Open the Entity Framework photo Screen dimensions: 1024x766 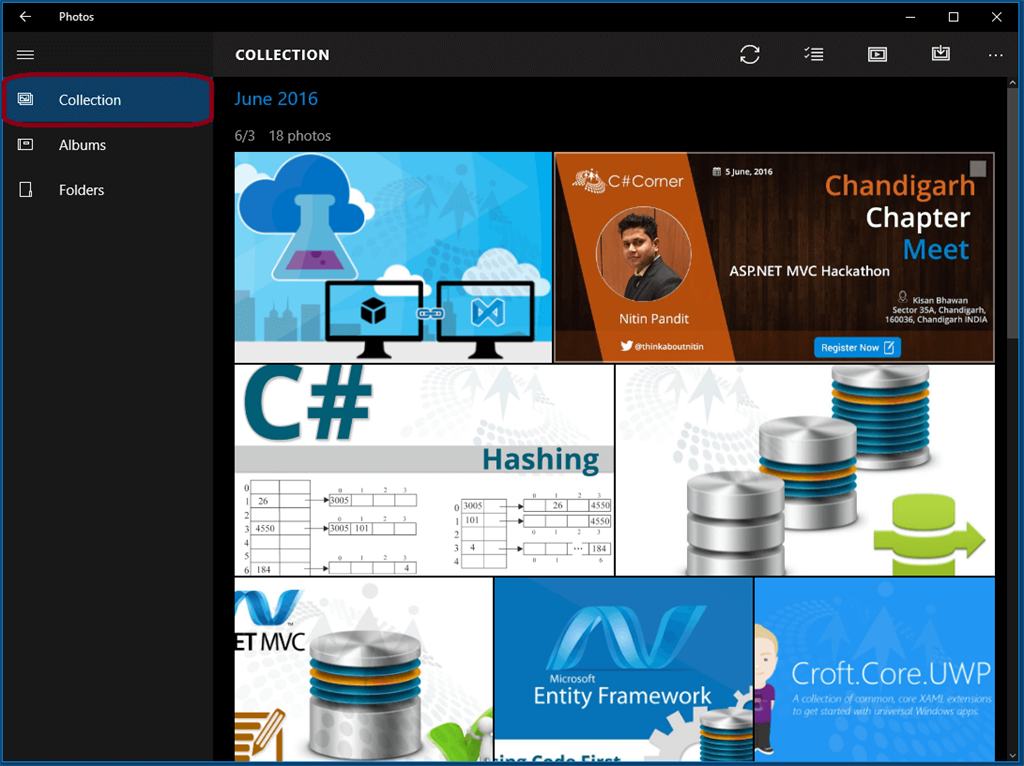pyautogui.click(x=624, y=669)
